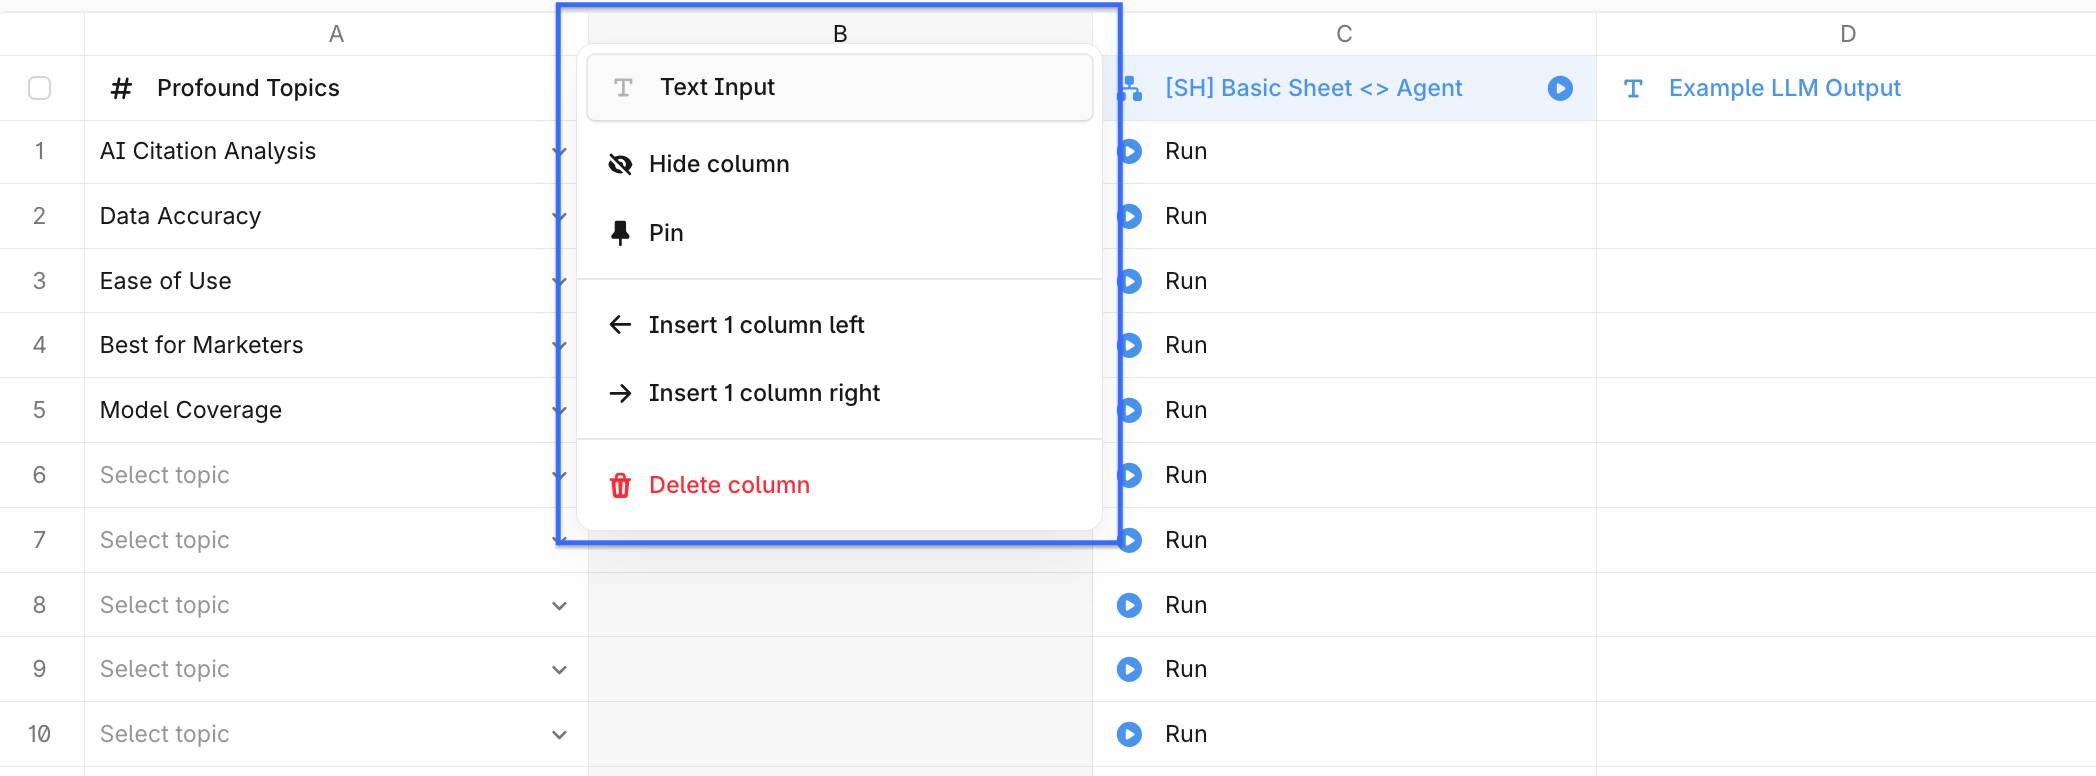Choose Delete column in the menu

pos(839,485)
